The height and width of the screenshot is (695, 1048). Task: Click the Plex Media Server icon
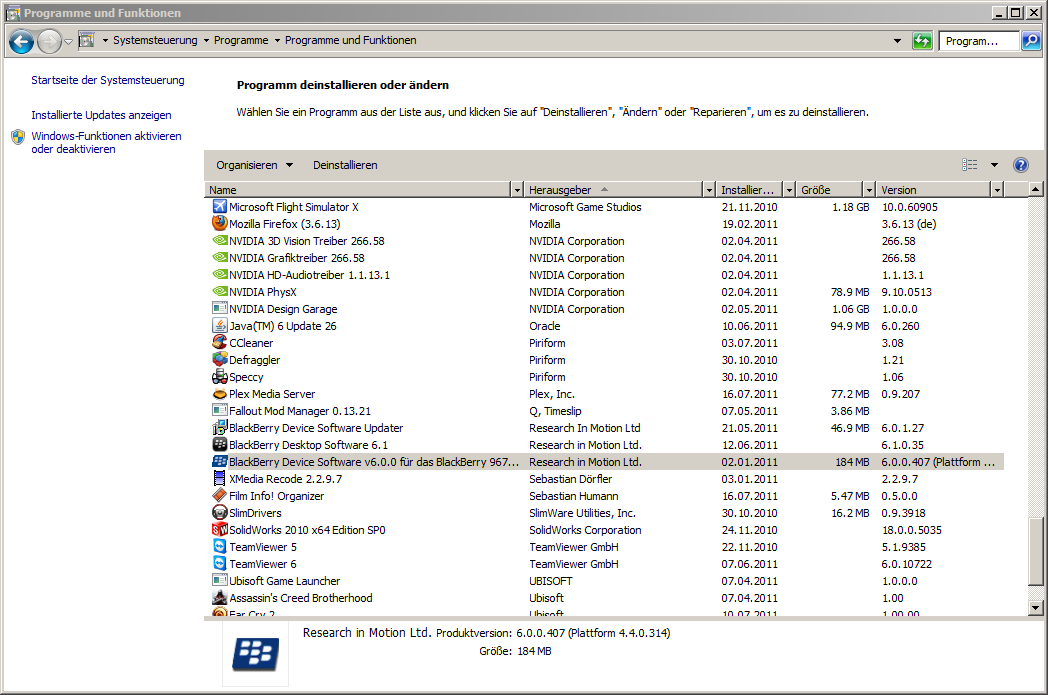tap(219, 394)
